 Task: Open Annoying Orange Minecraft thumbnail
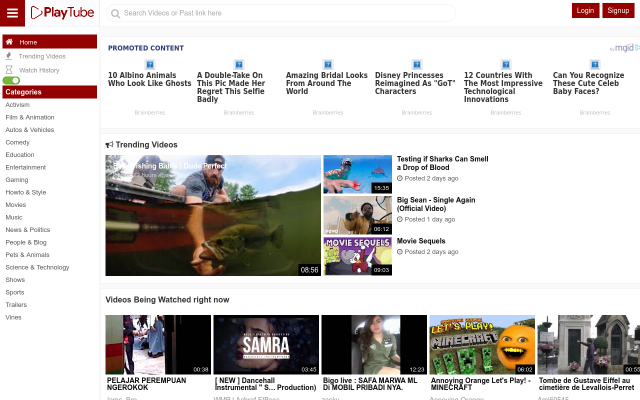(x=482, y=344)
